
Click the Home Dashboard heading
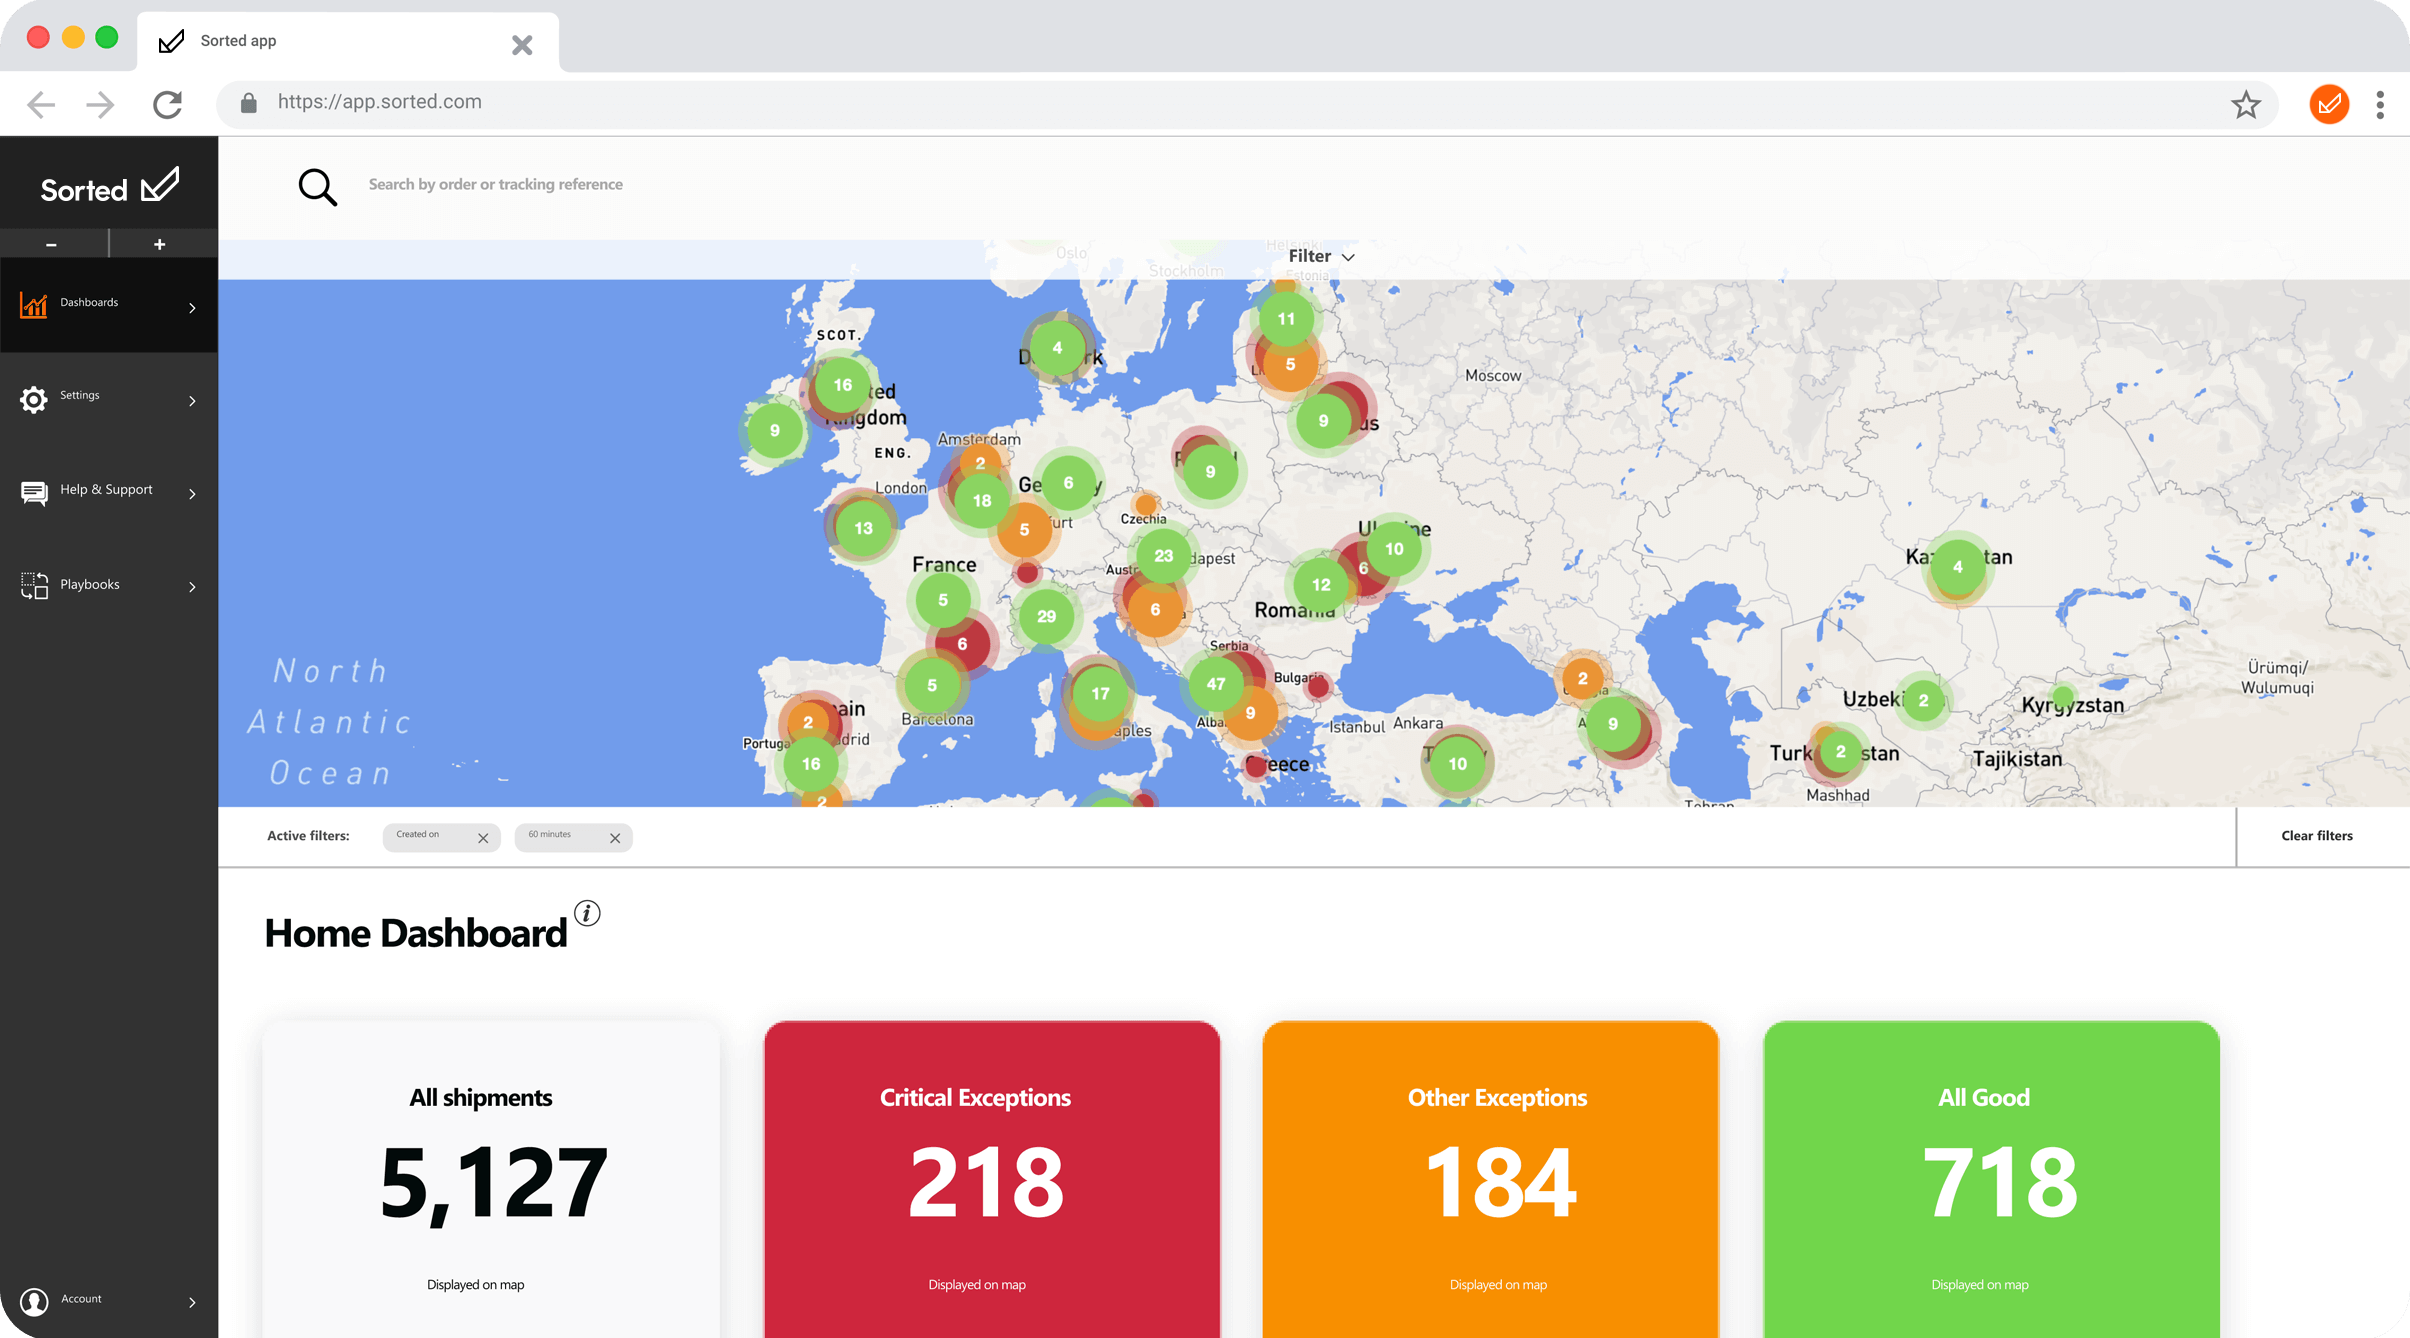(415, 933)
